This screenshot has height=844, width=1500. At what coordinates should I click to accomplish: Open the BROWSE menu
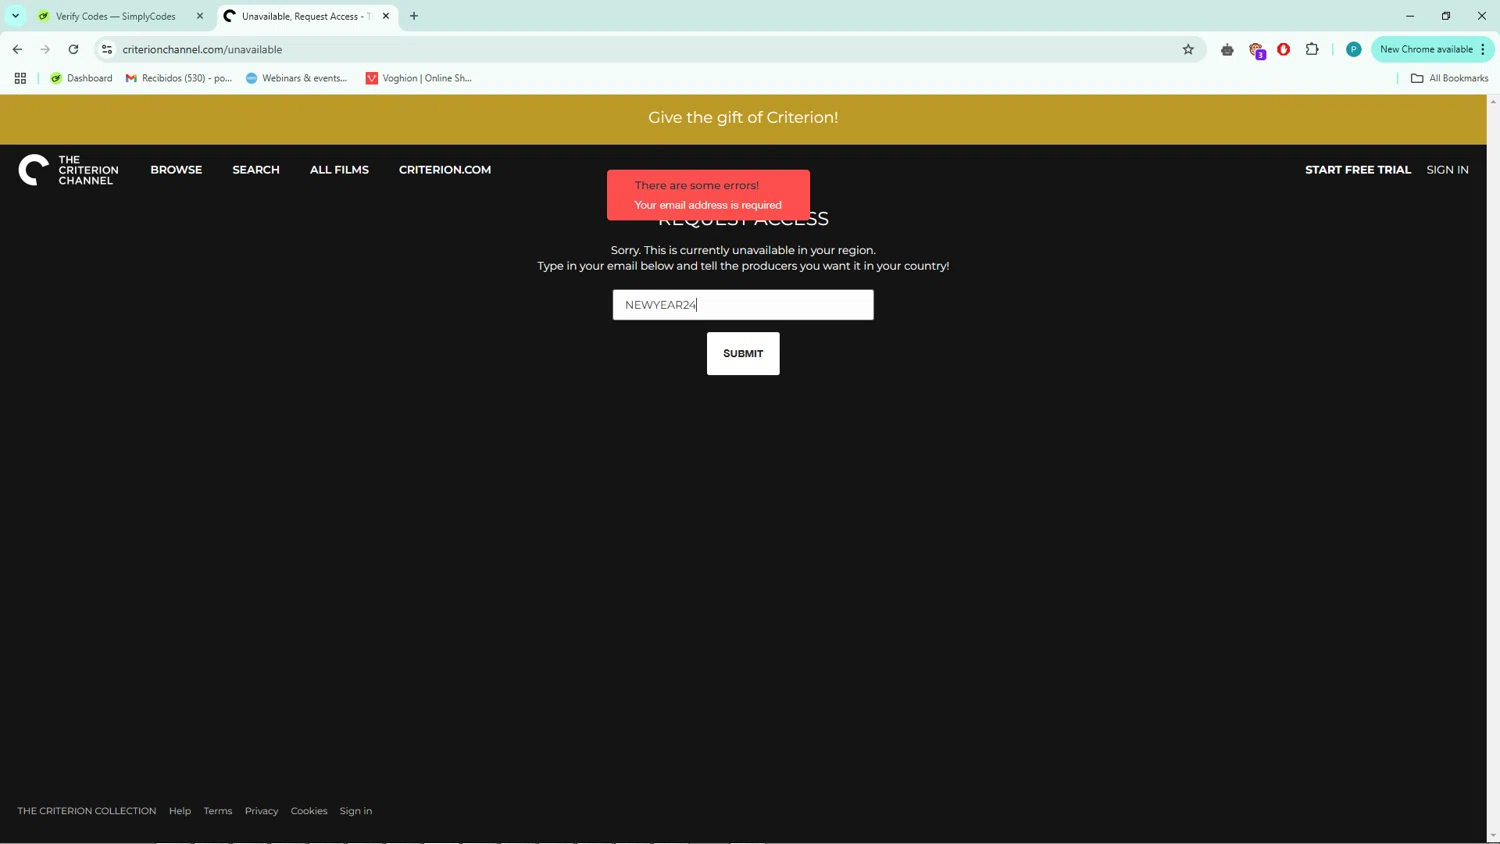(176, 170)
